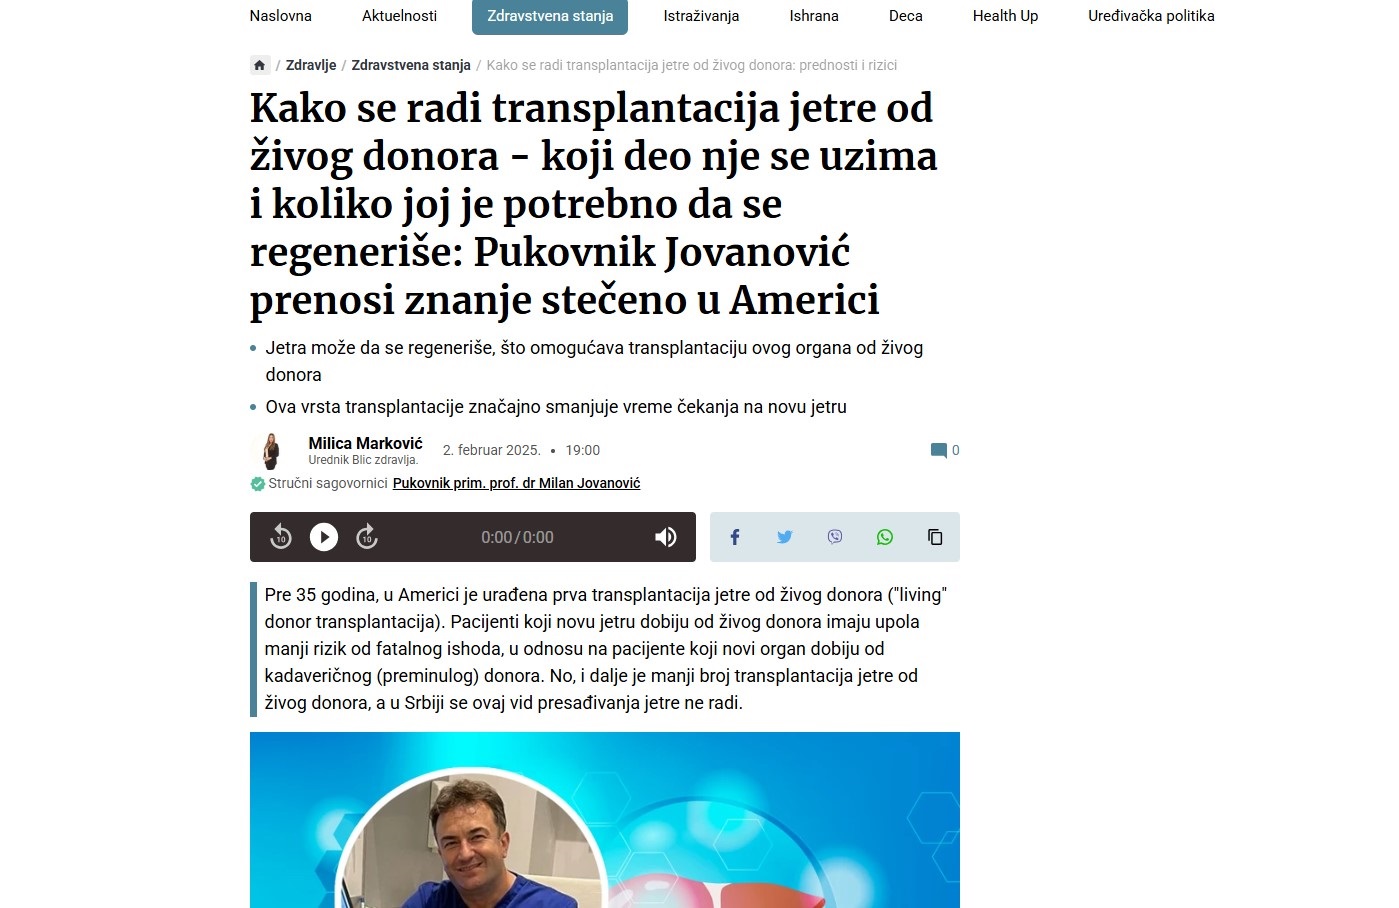Go to Aktuelnosti section
Viewport: 1399px width, 908px height.
[399, 16]
